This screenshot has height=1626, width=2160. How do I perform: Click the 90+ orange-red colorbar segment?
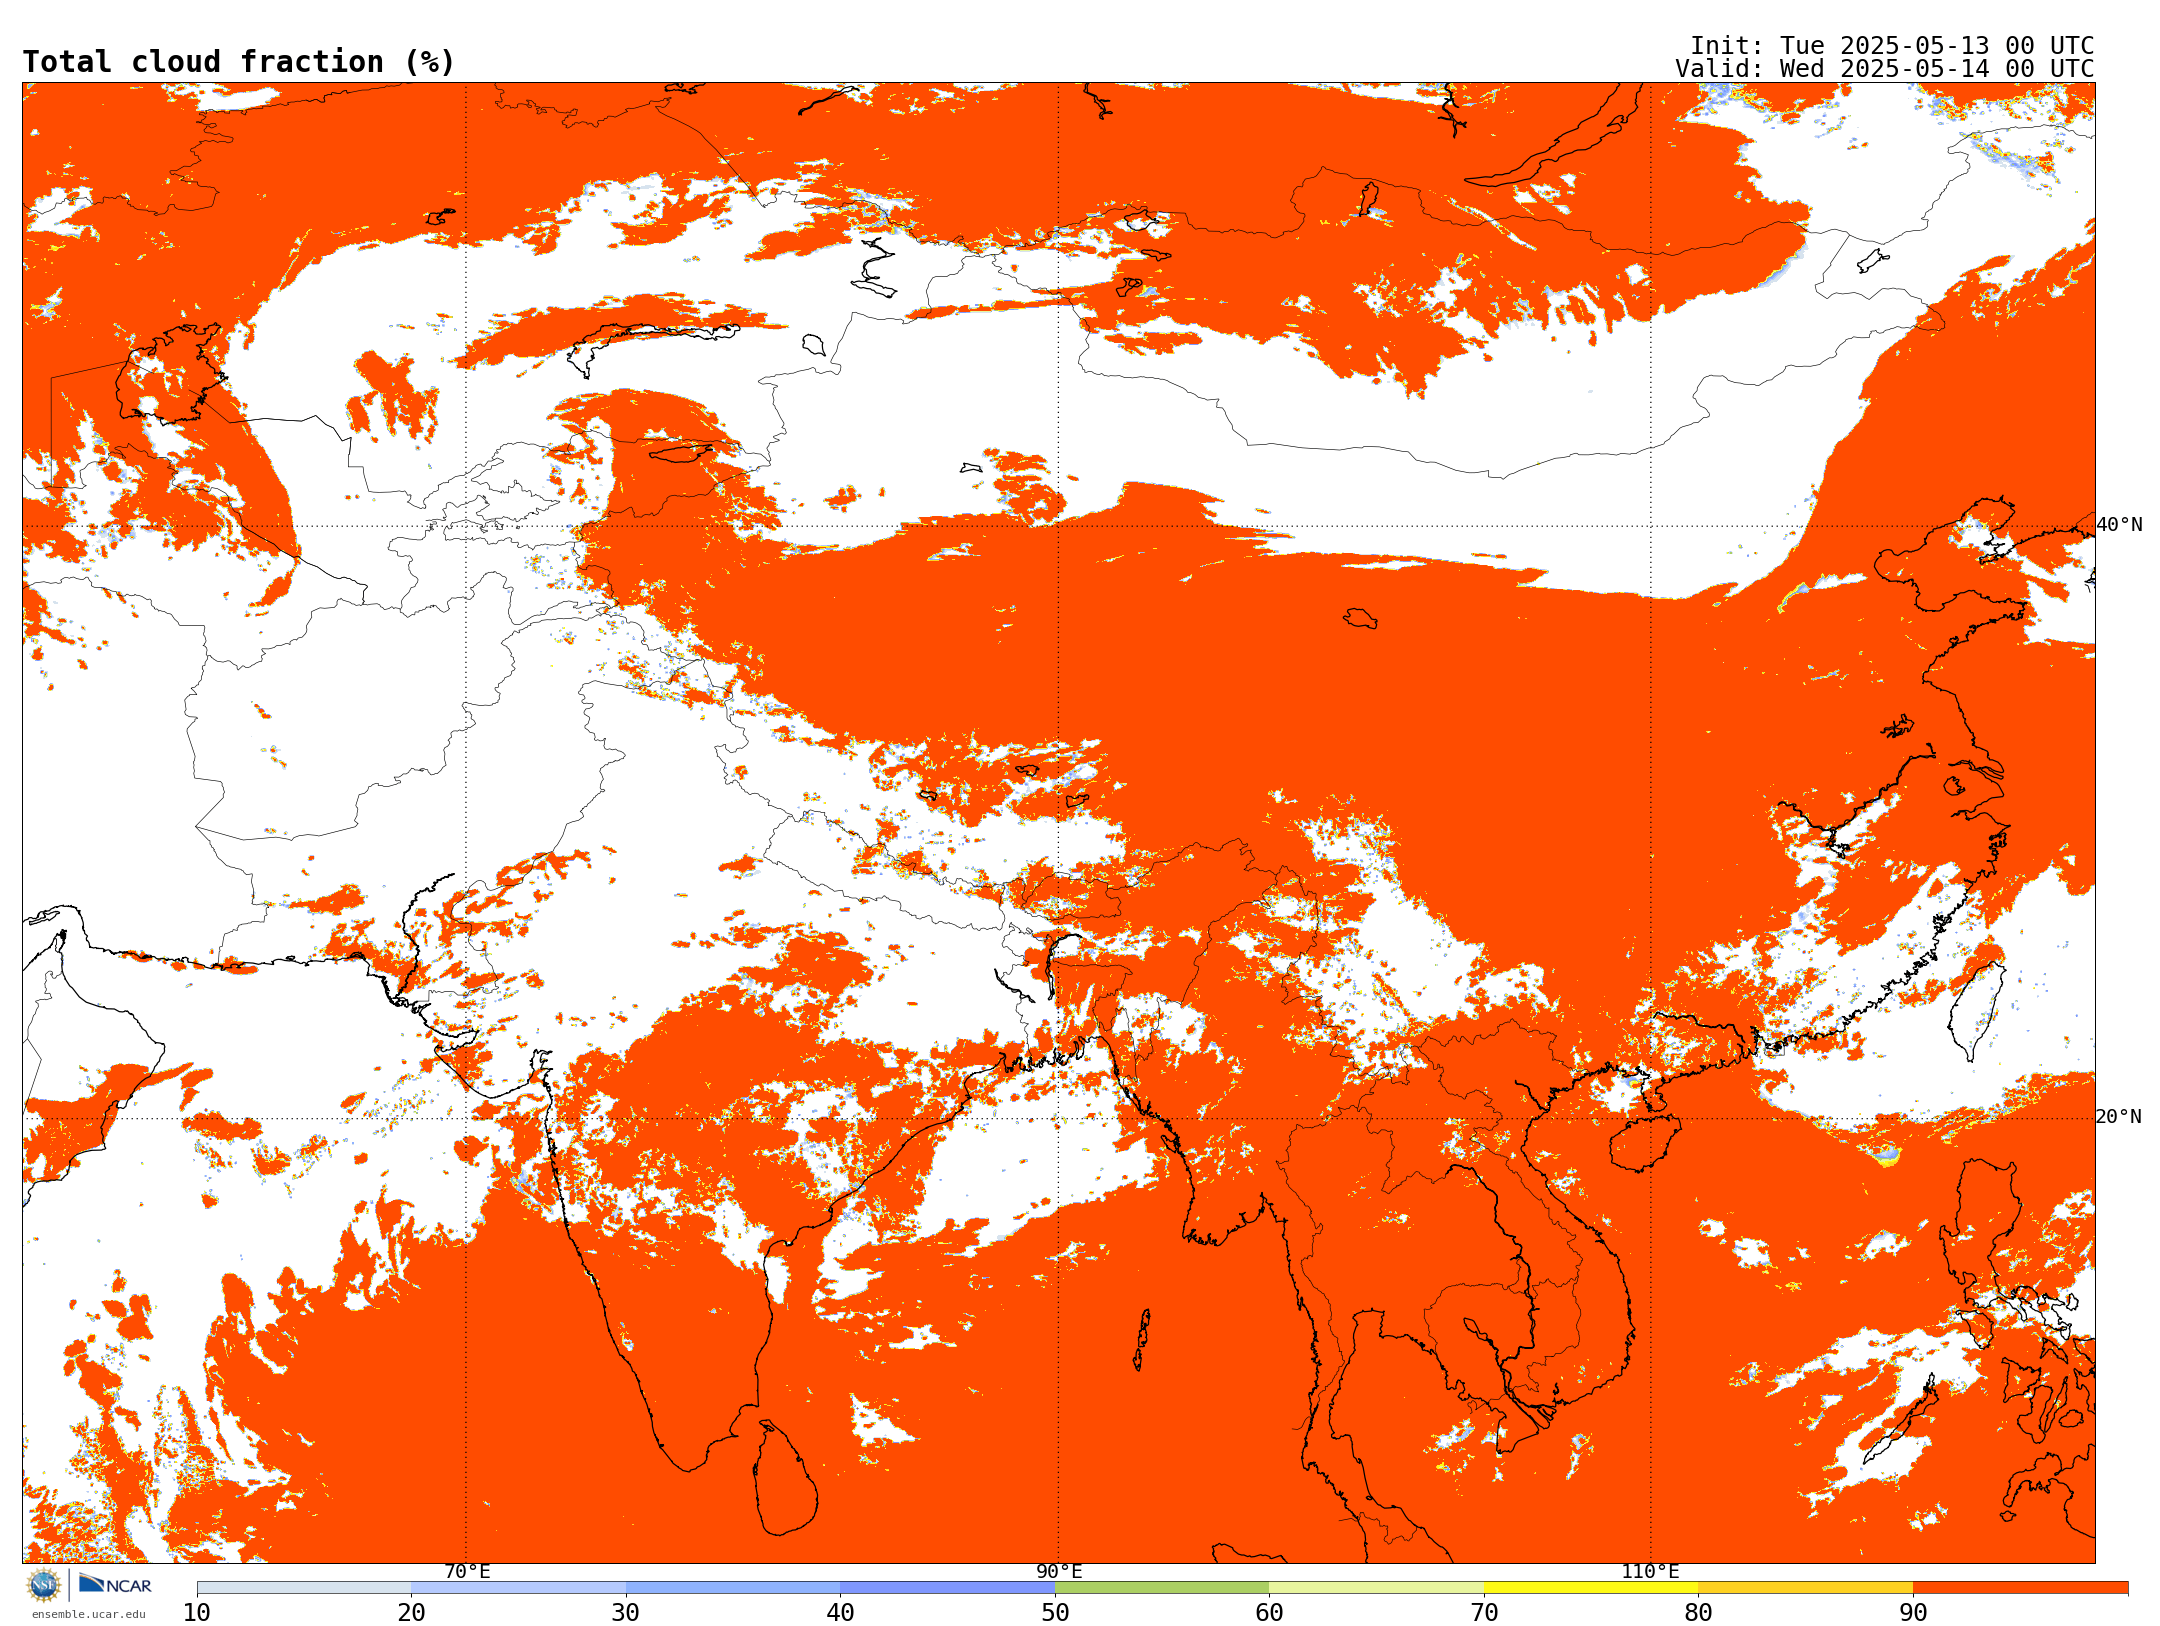(x=2020, y=1588)
